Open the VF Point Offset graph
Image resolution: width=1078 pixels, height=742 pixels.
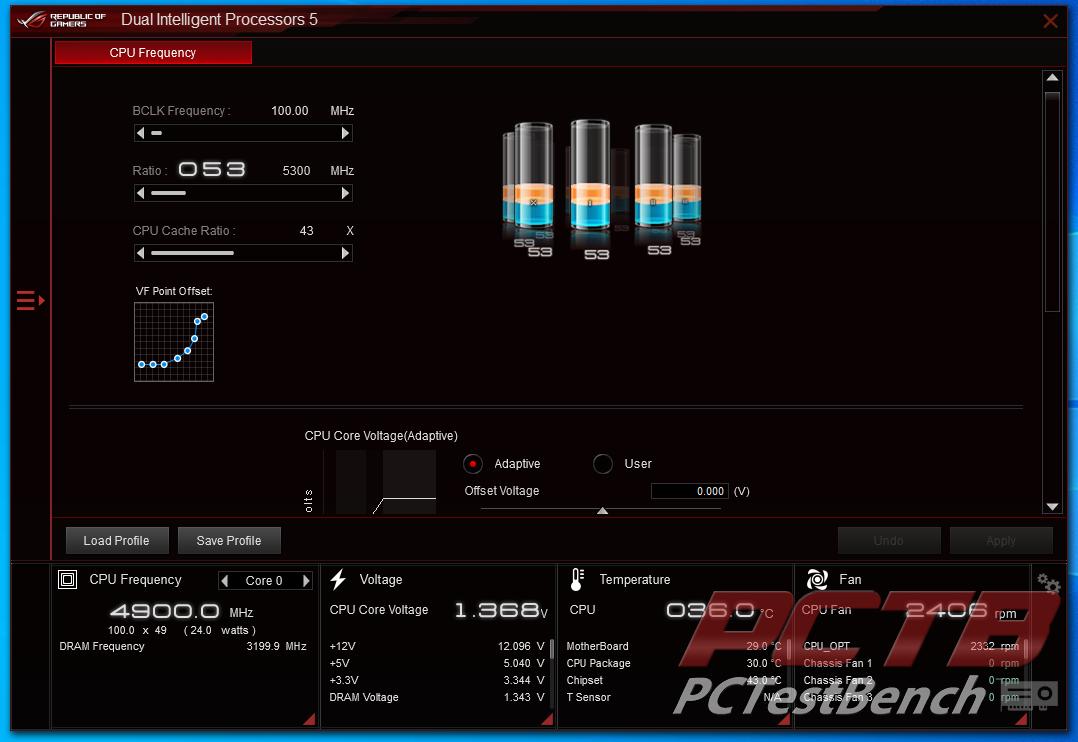click(174, 342)
